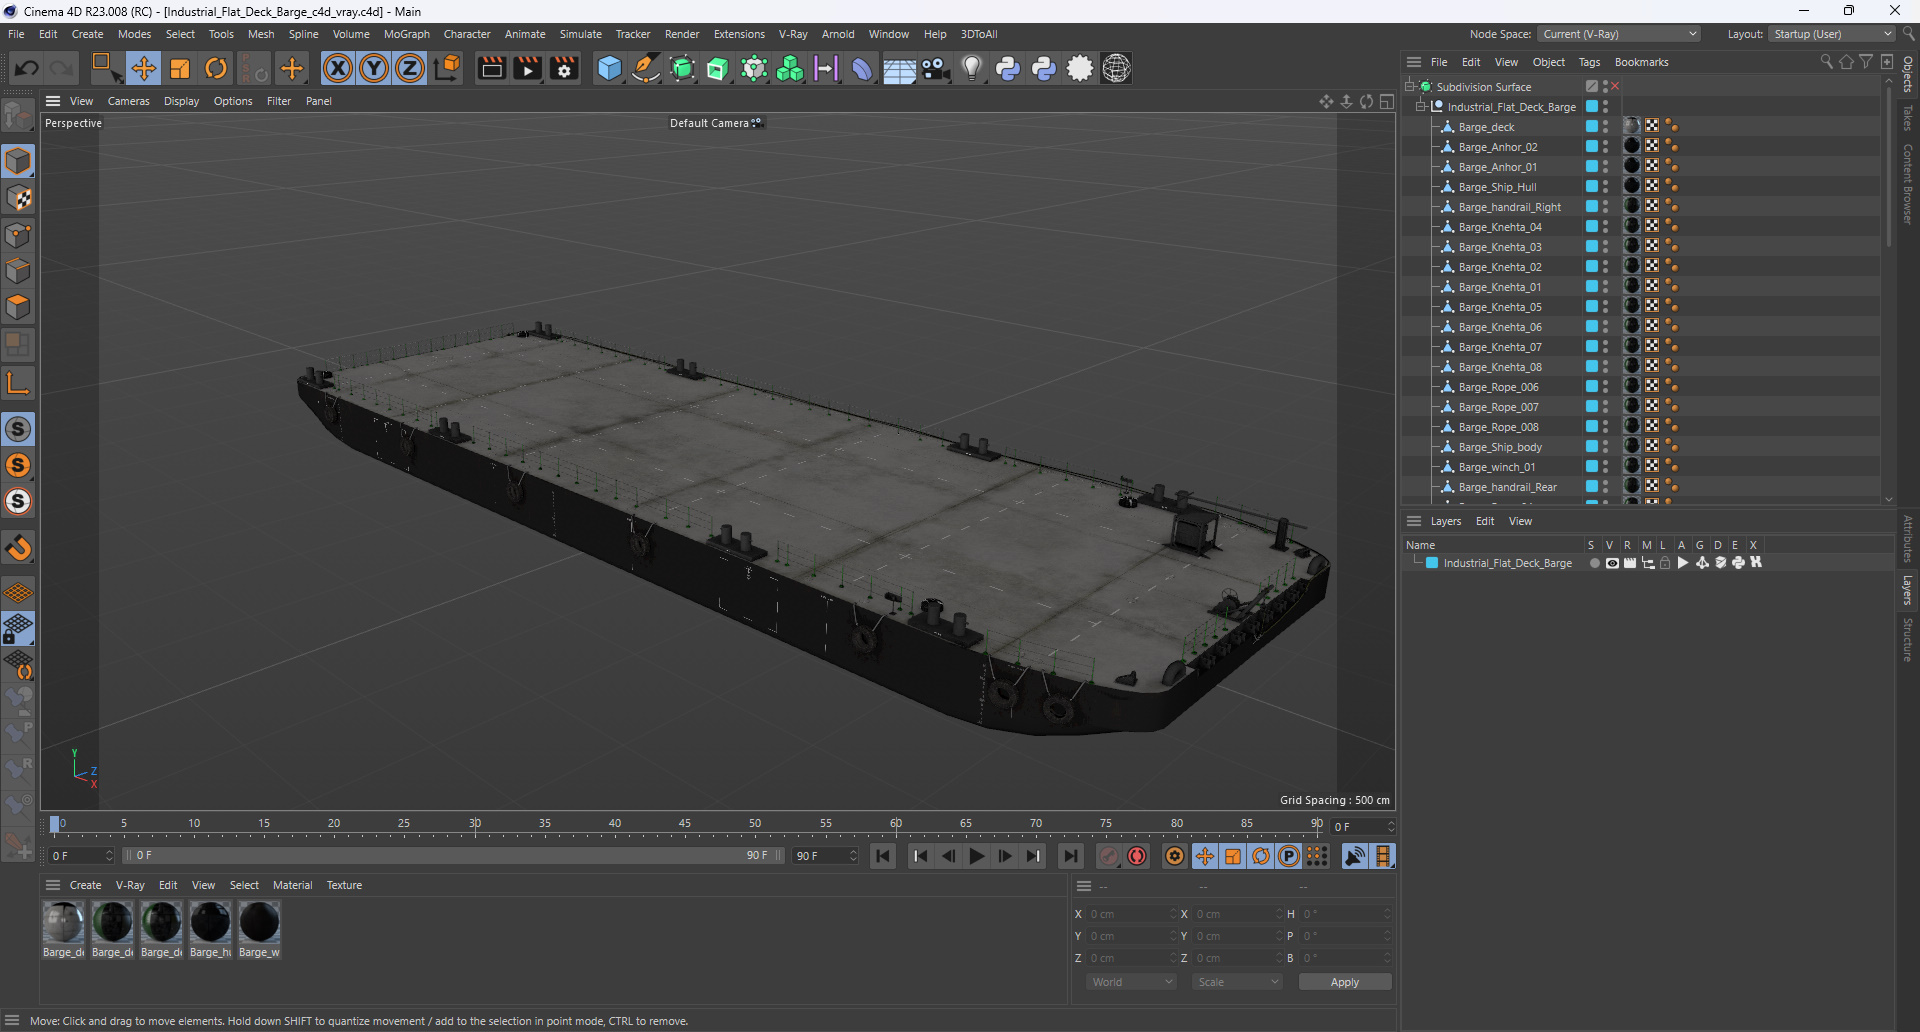This screenshot has height=1032, width=1920.
Task: Click the MoGraph Cloner icon
Action: tap(790, 68)
